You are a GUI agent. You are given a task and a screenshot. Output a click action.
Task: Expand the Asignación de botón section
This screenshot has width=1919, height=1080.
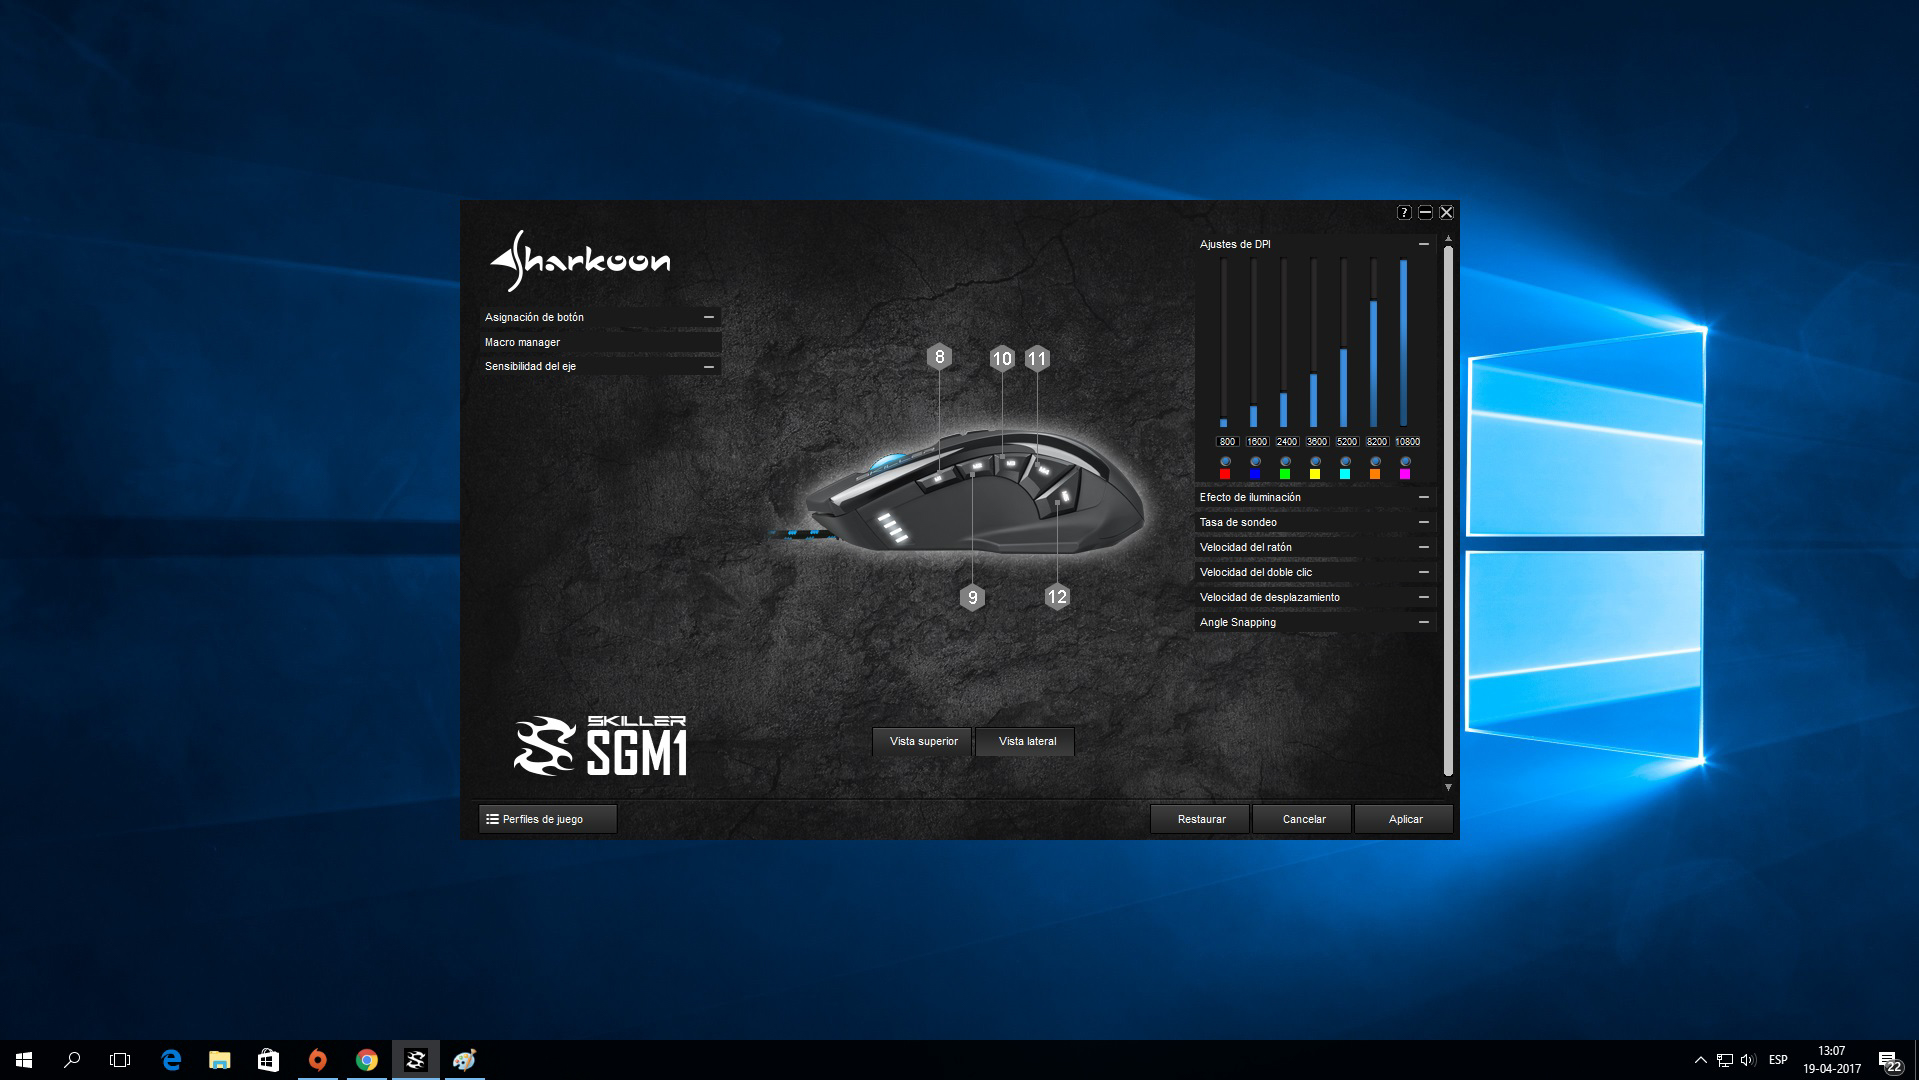tap(709, 317)
